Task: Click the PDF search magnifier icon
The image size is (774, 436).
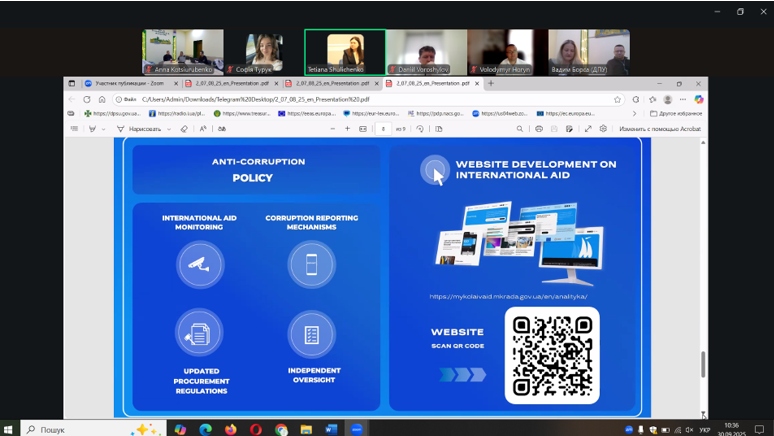Action: coord(520,129)
